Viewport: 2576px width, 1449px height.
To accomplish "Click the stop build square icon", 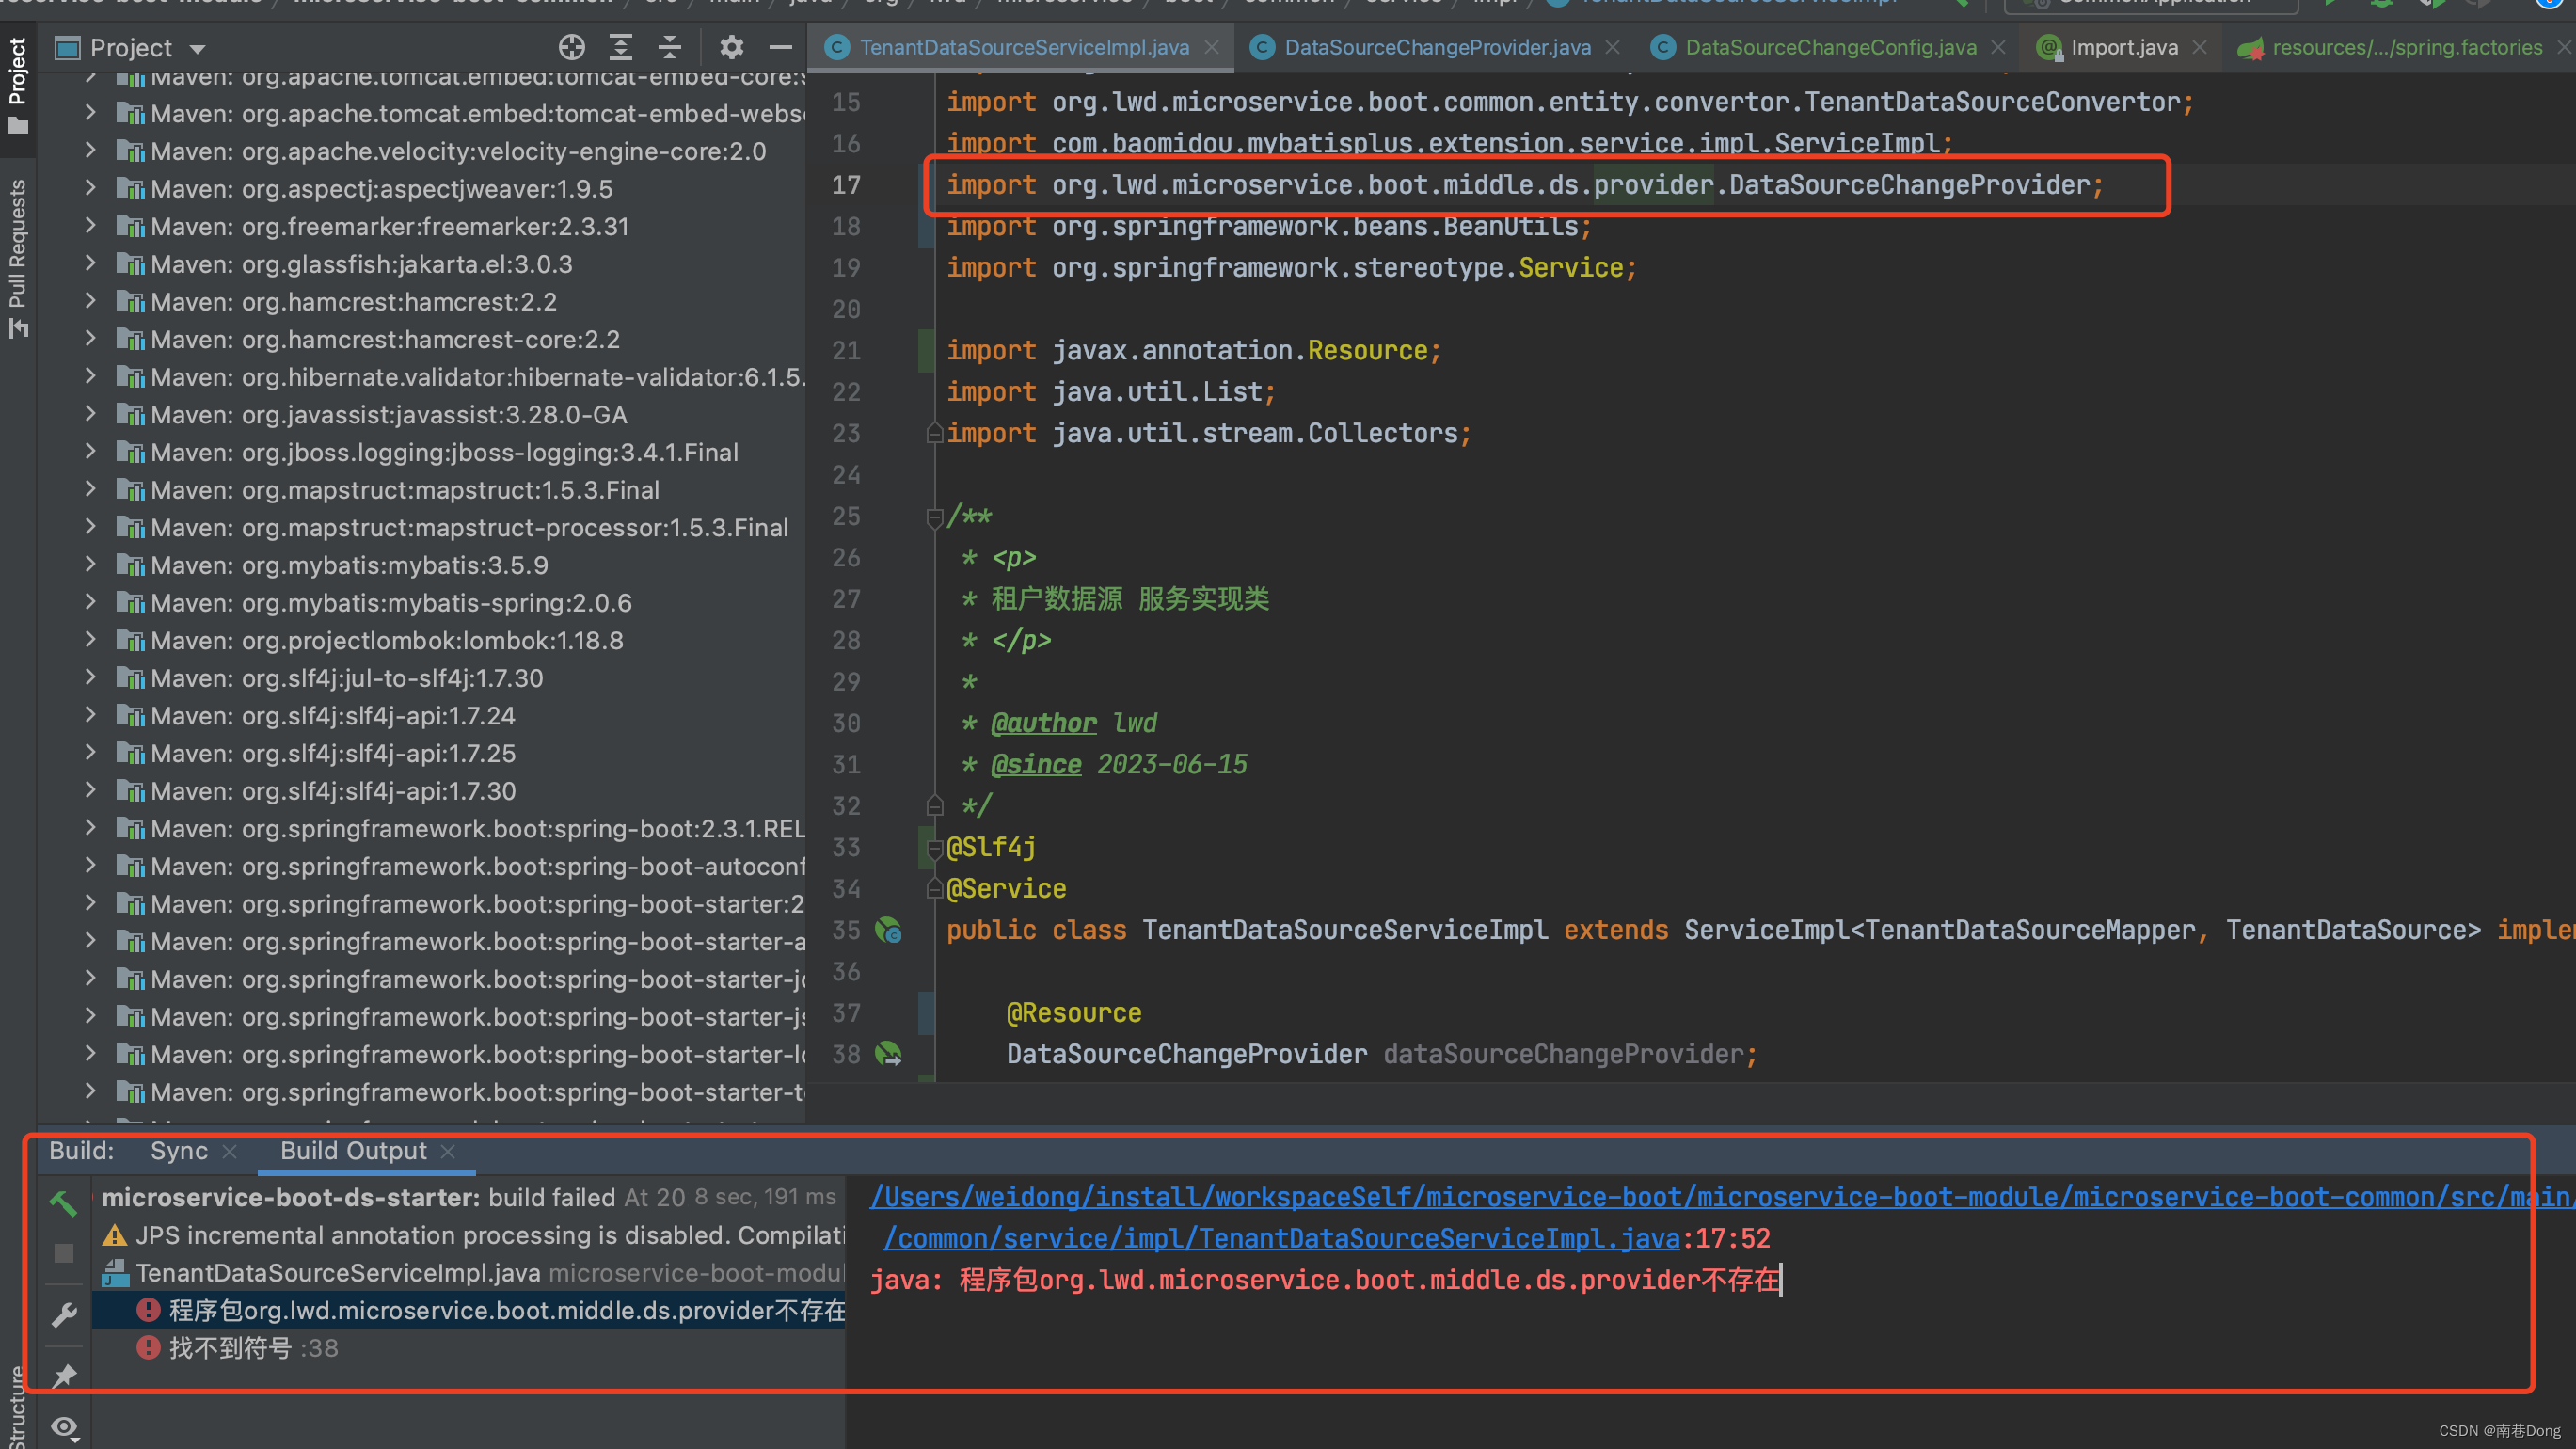I will pyautogui.click(x=64, y=1254).
